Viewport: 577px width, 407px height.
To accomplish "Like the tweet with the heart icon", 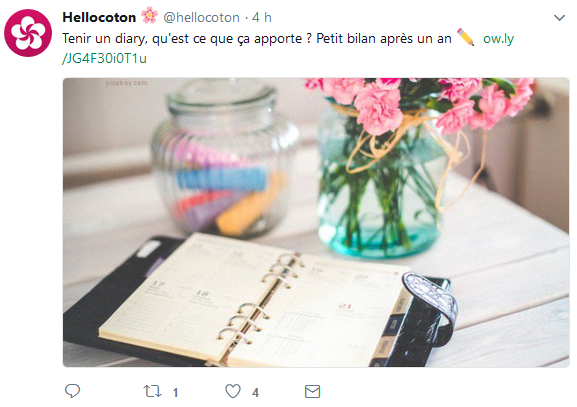I will point(233,391).
